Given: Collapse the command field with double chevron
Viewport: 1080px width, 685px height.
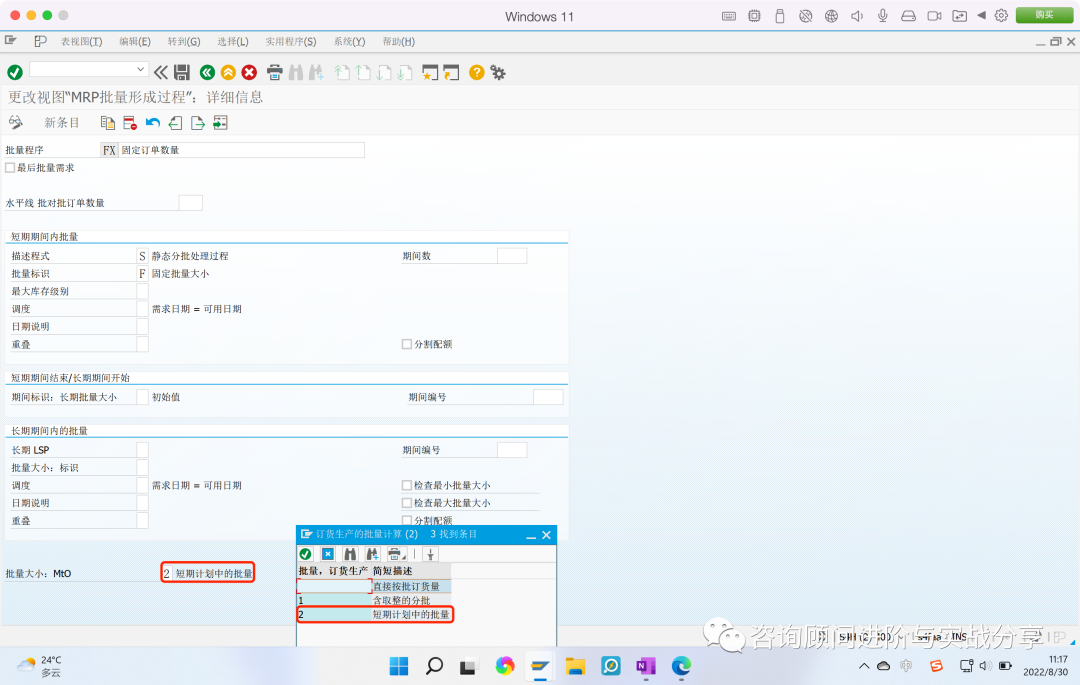Looking at the screenshot, I should click(160, 72).
